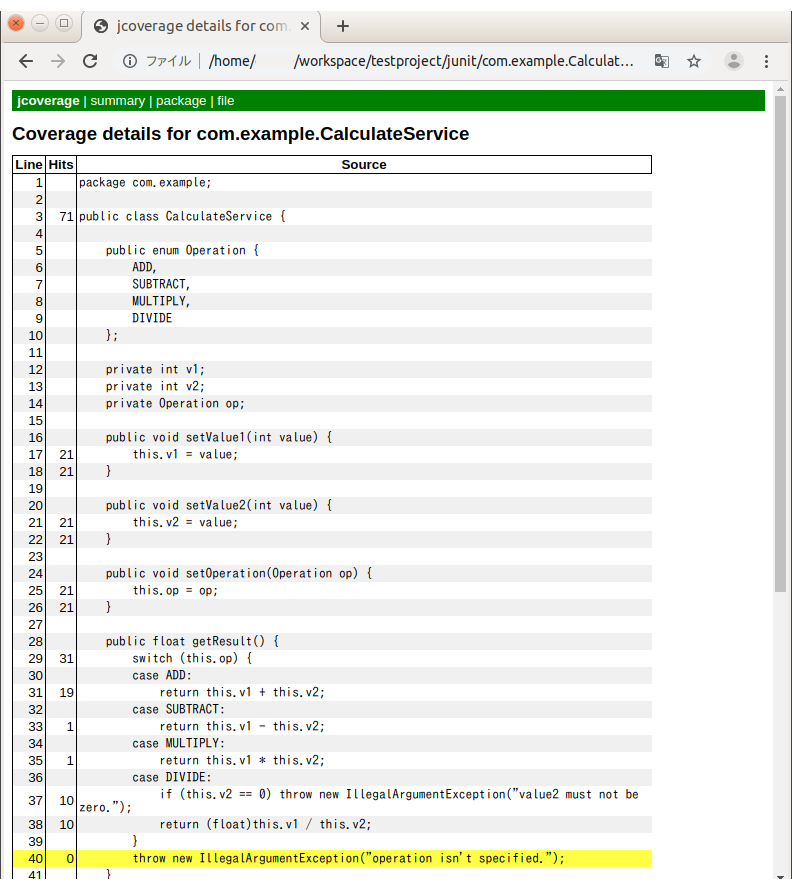Click hits value 0 on line 40
Viewport: 792px width, 890px height.
(x=70, y=859)
